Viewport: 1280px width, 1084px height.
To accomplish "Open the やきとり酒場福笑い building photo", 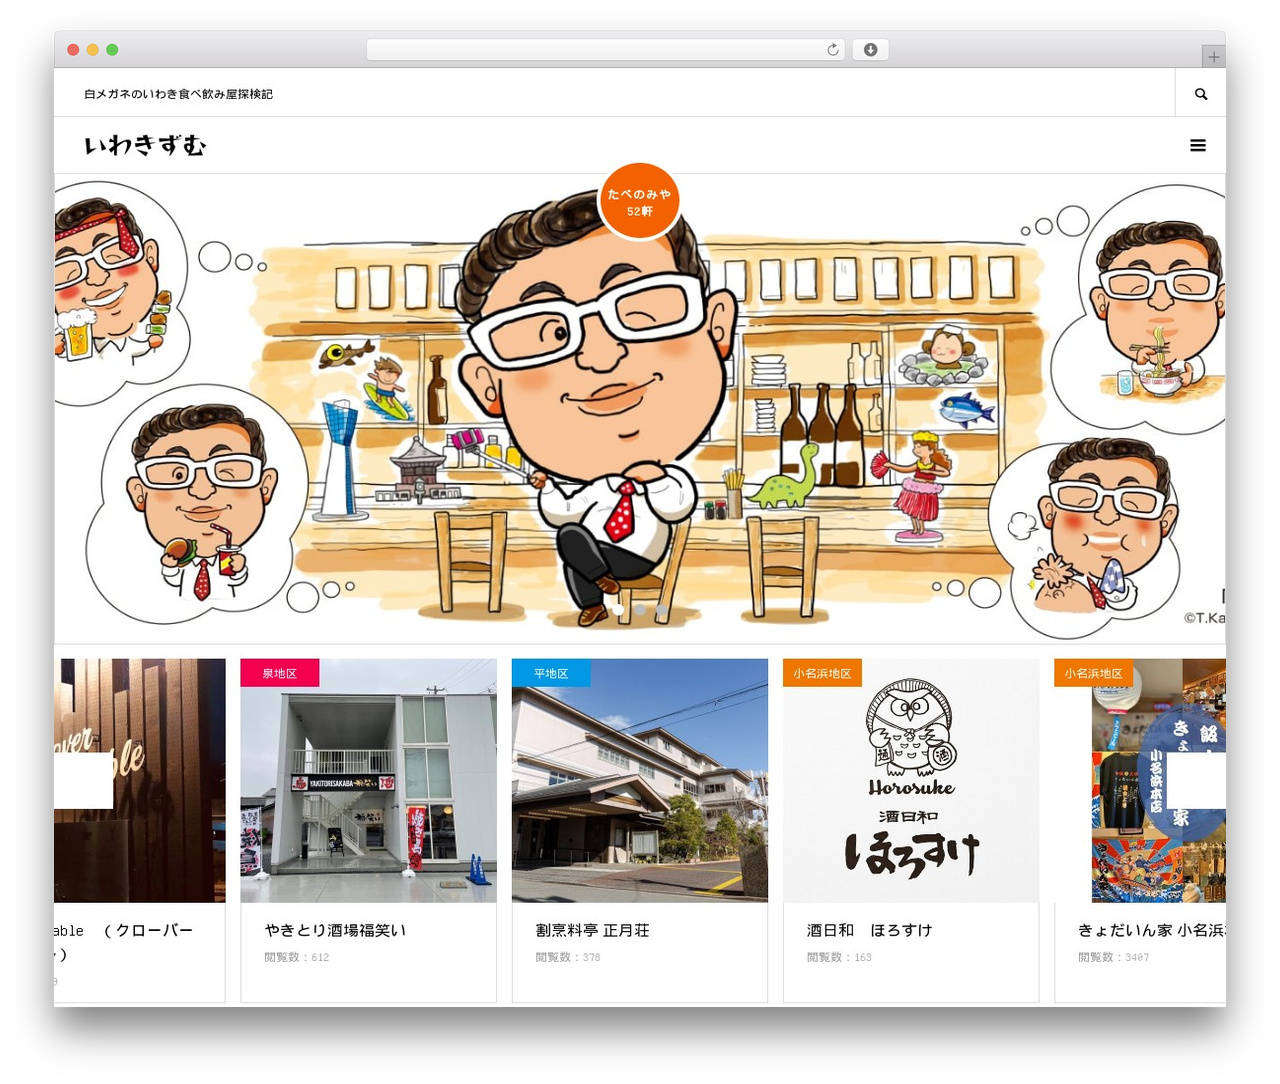I will pos(368,781).
